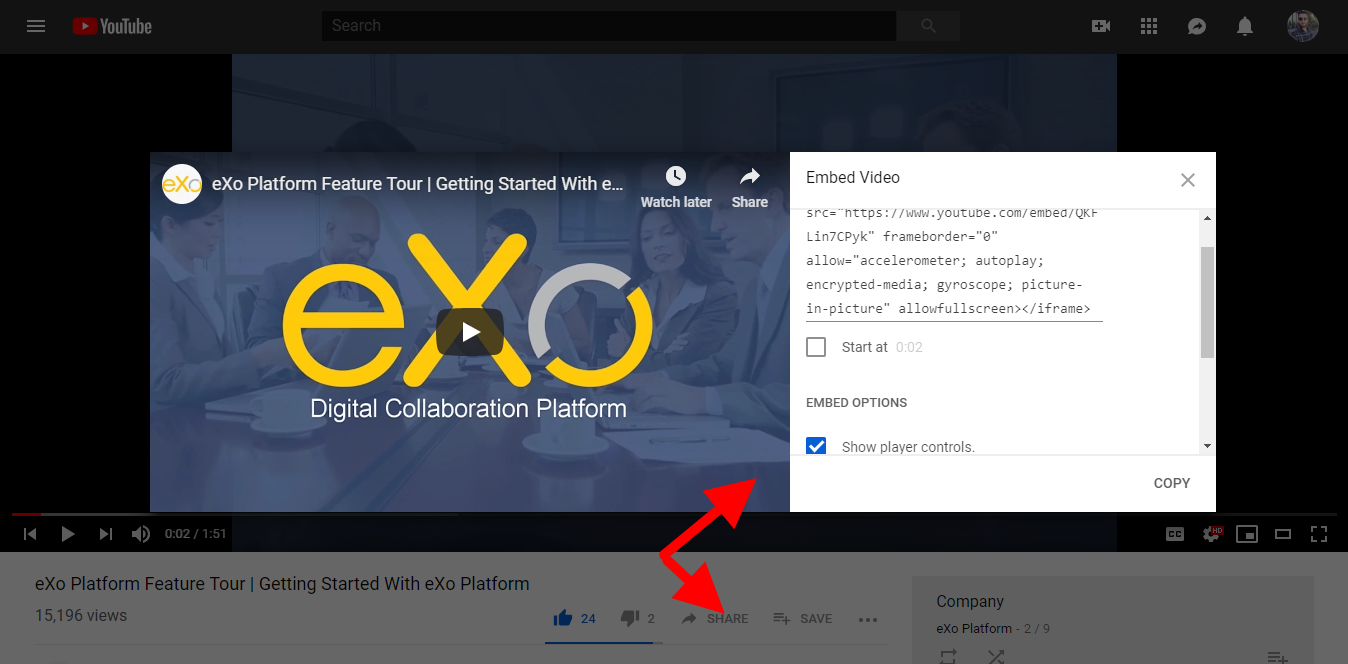Click the Start at 0:02 time field

coord(909,347)
